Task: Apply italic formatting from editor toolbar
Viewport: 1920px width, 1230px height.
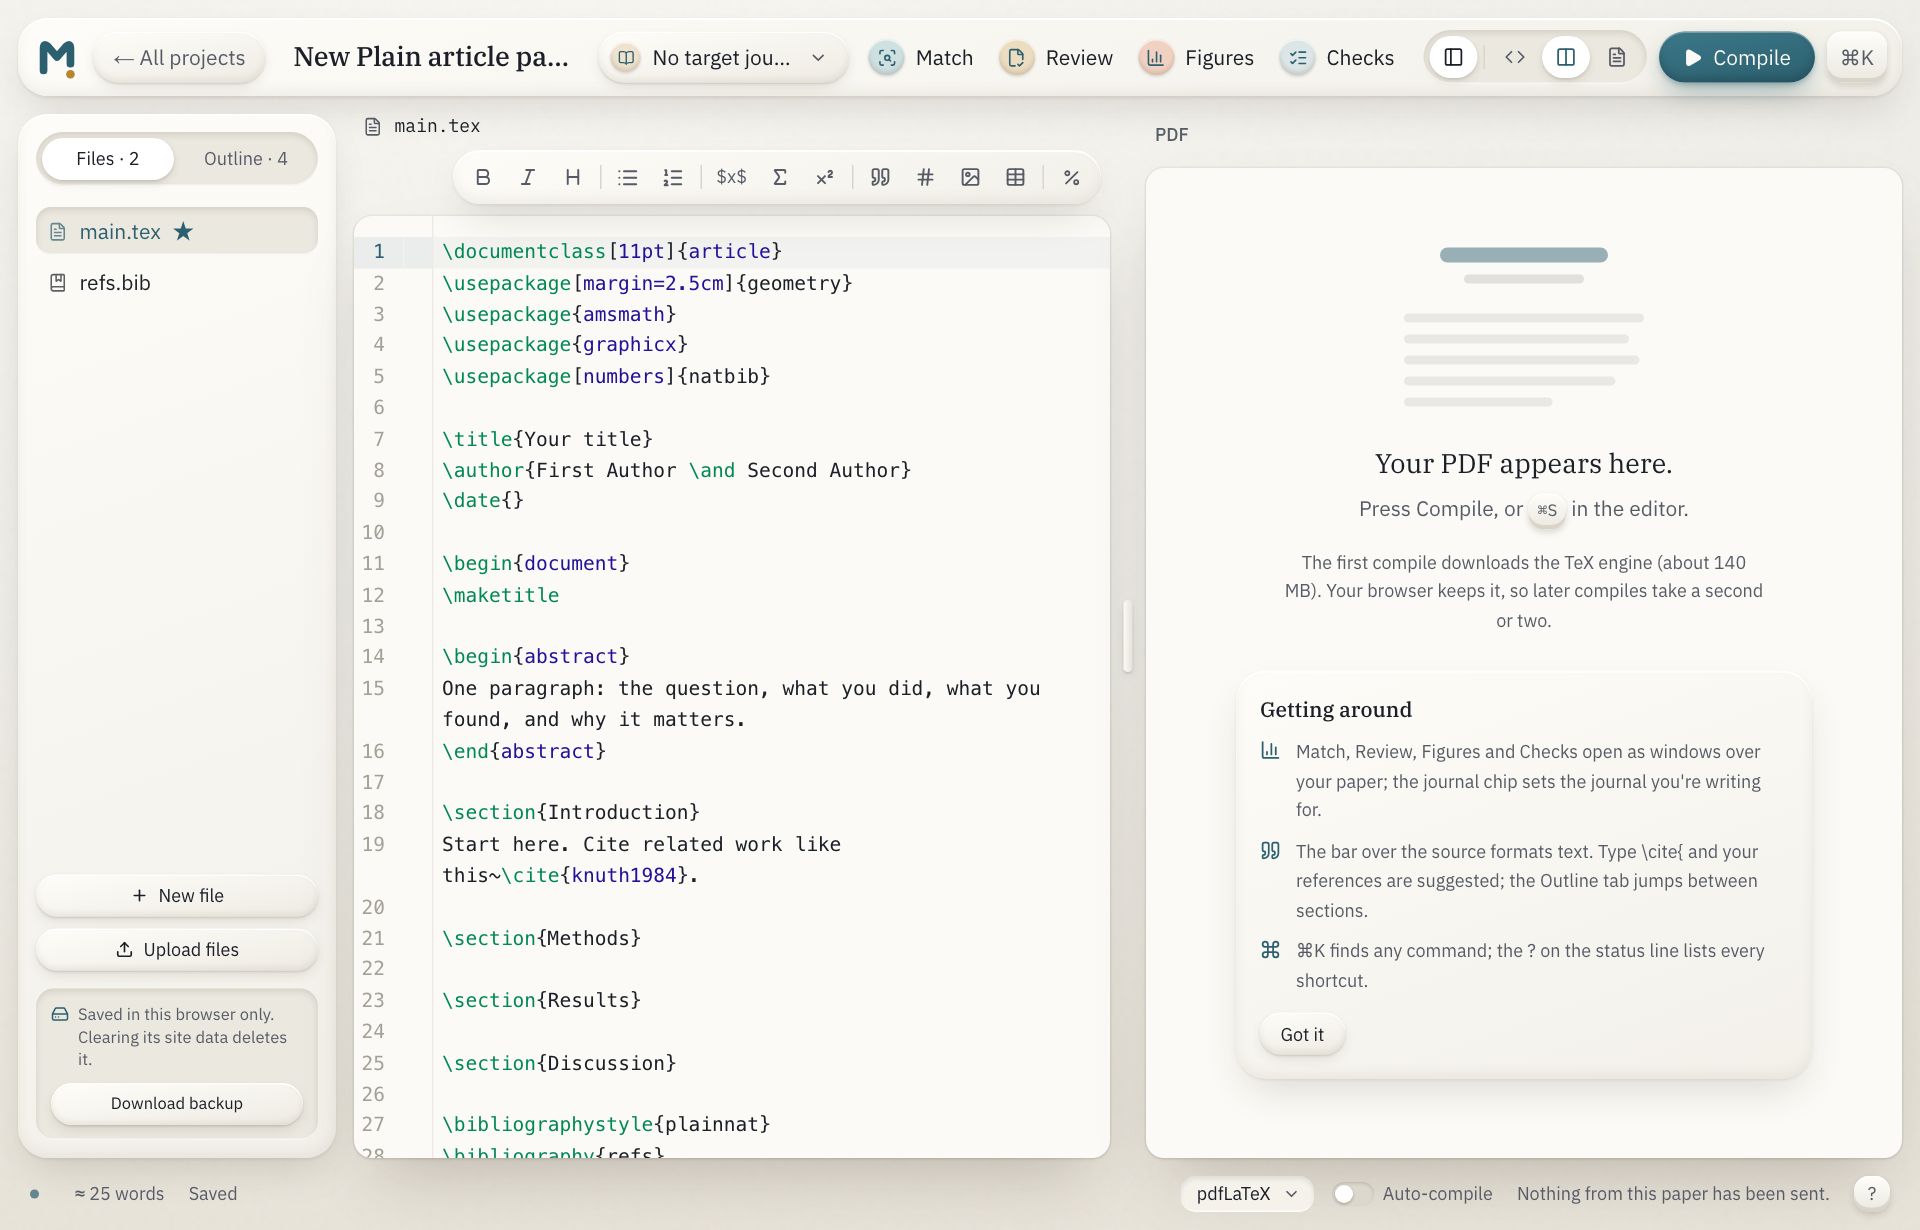Action: 528,177
